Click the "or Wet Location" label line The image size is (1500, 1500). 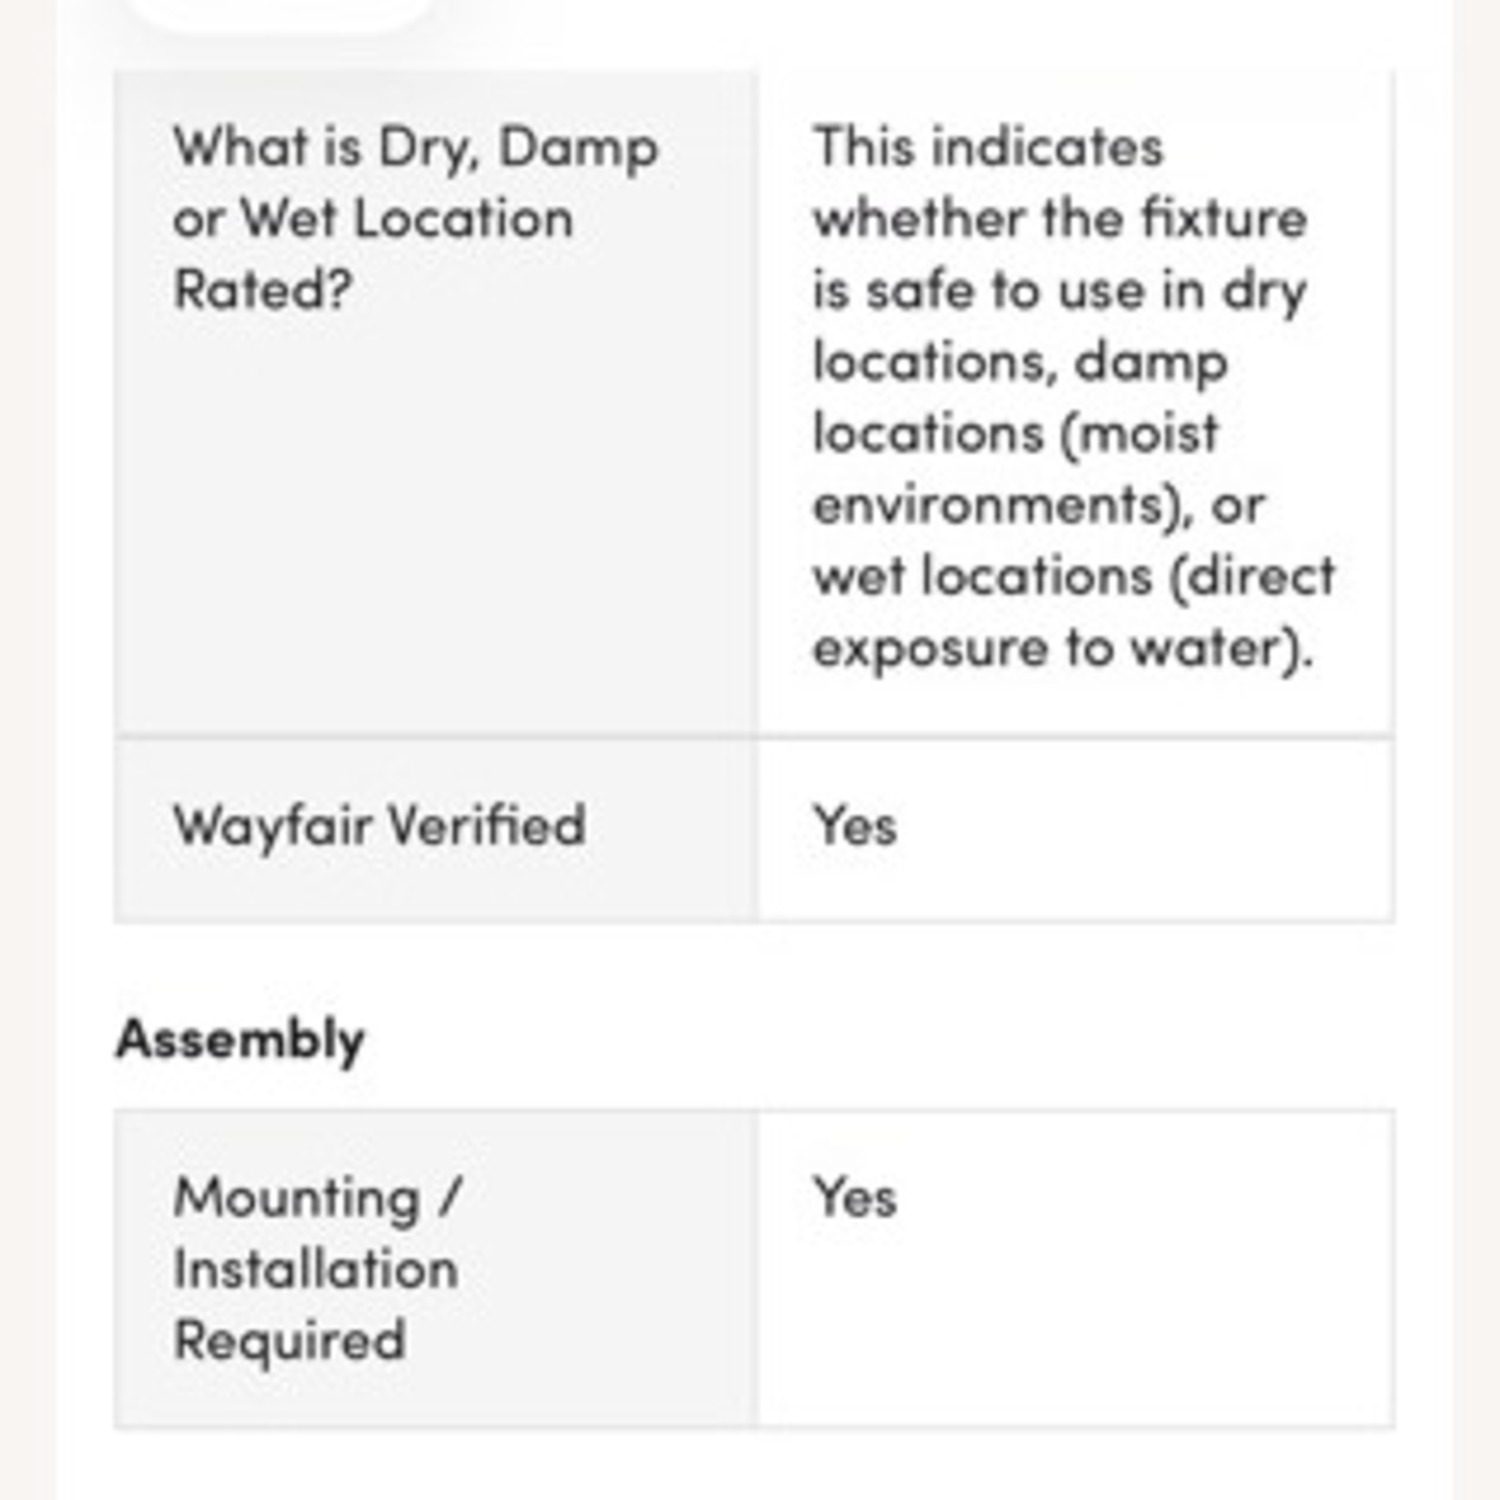373,219
